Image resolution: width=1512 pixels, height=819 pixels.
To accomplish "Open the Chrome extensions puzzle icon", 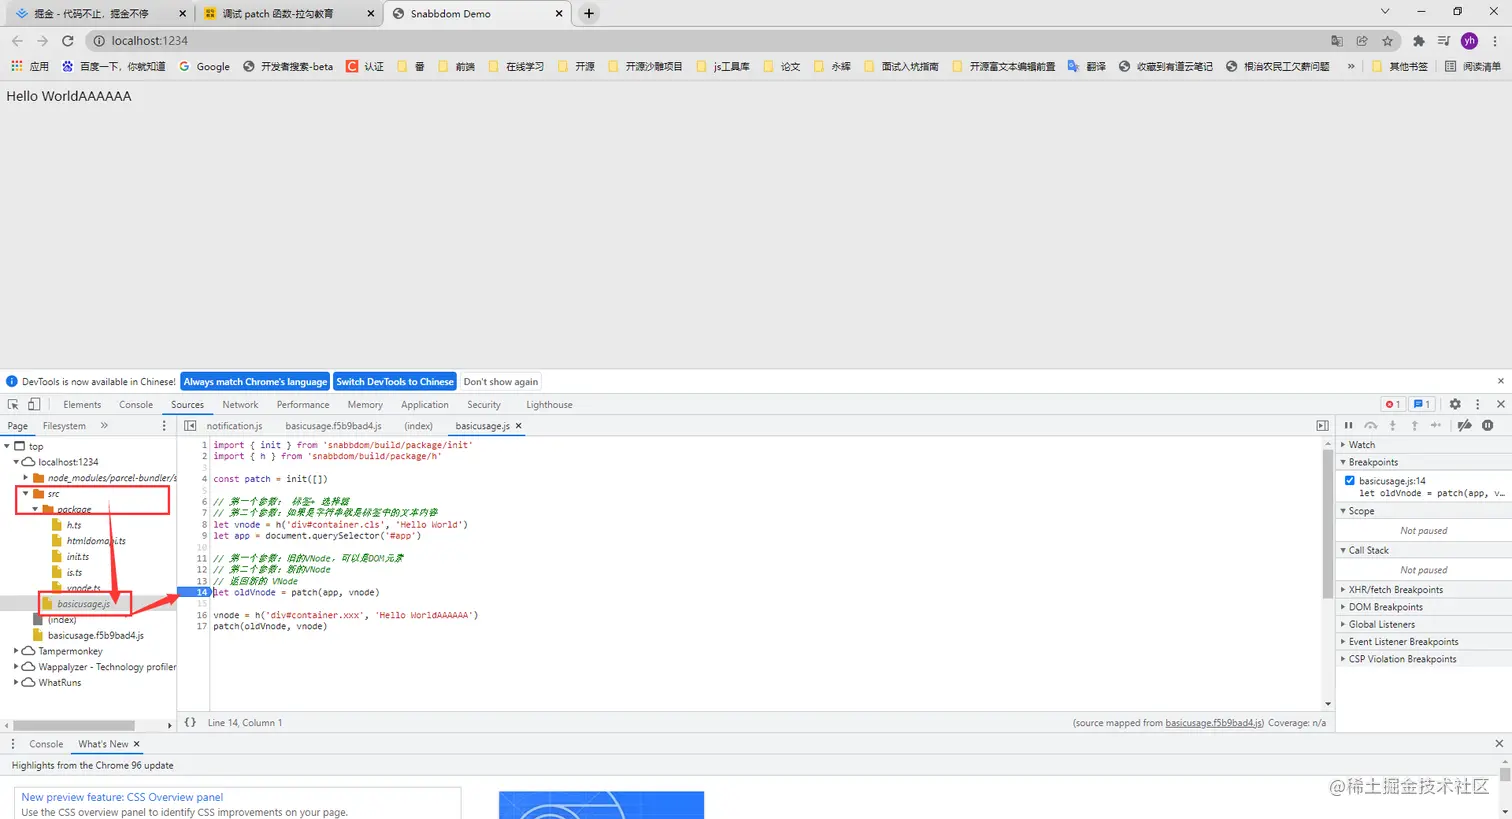I will pyautogui.click(x=1418, y=41).
